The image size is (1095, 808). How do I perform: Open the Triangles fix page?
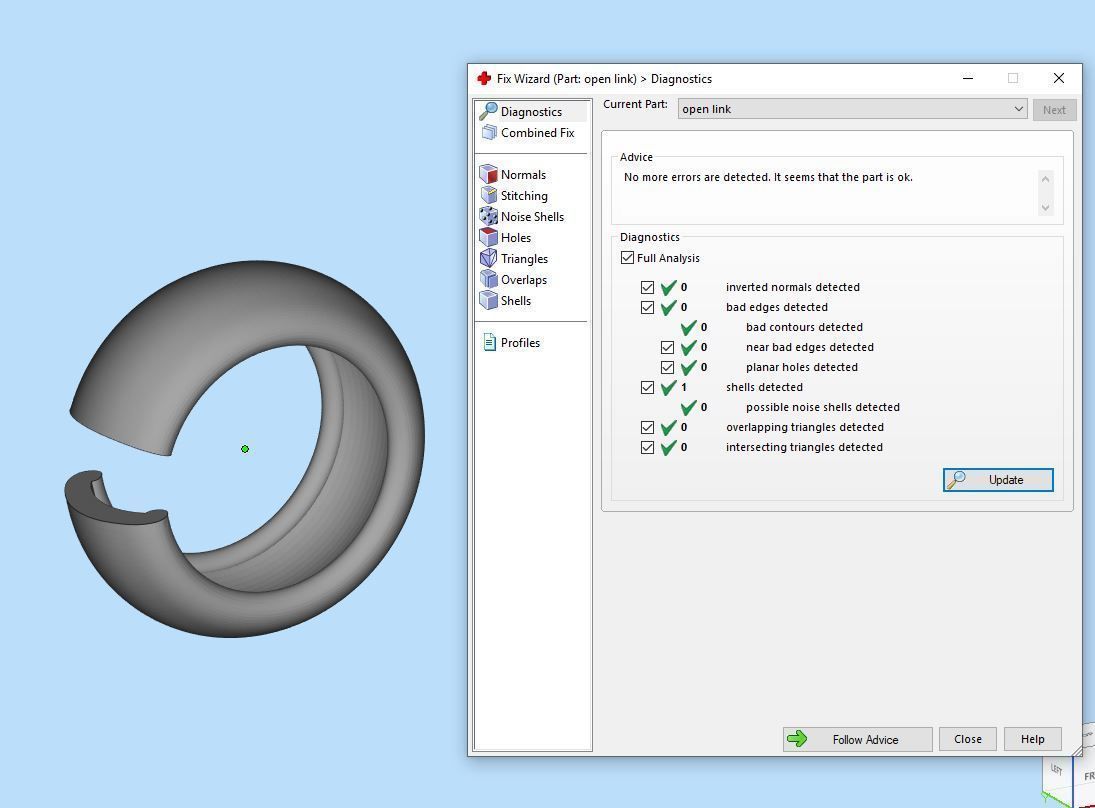[524, 258]
